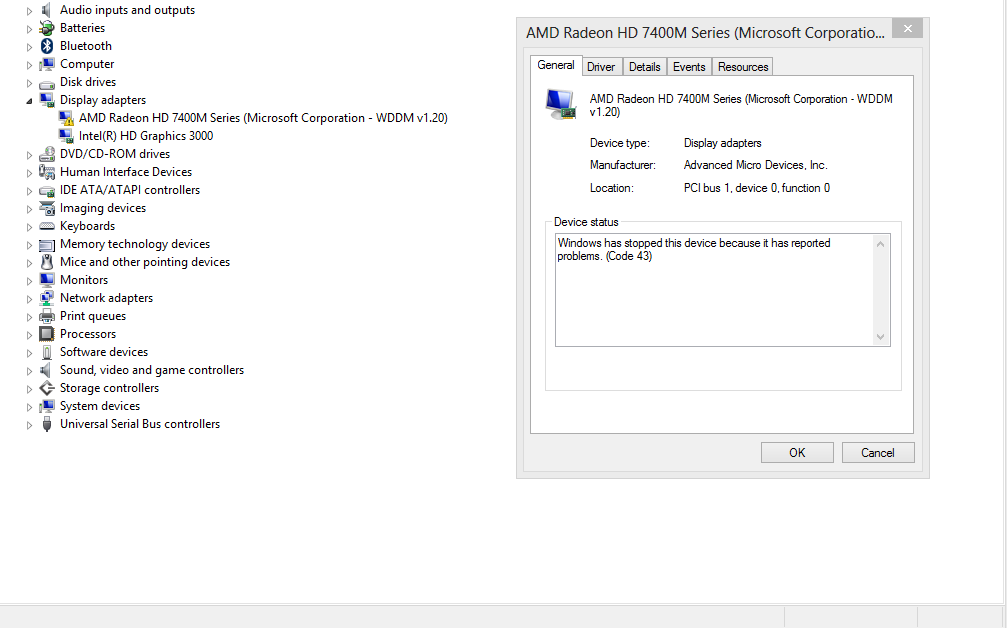Select the DVD/CD-ROM drives label
The width and height of the screenshot is (1007, 628).
115,154
